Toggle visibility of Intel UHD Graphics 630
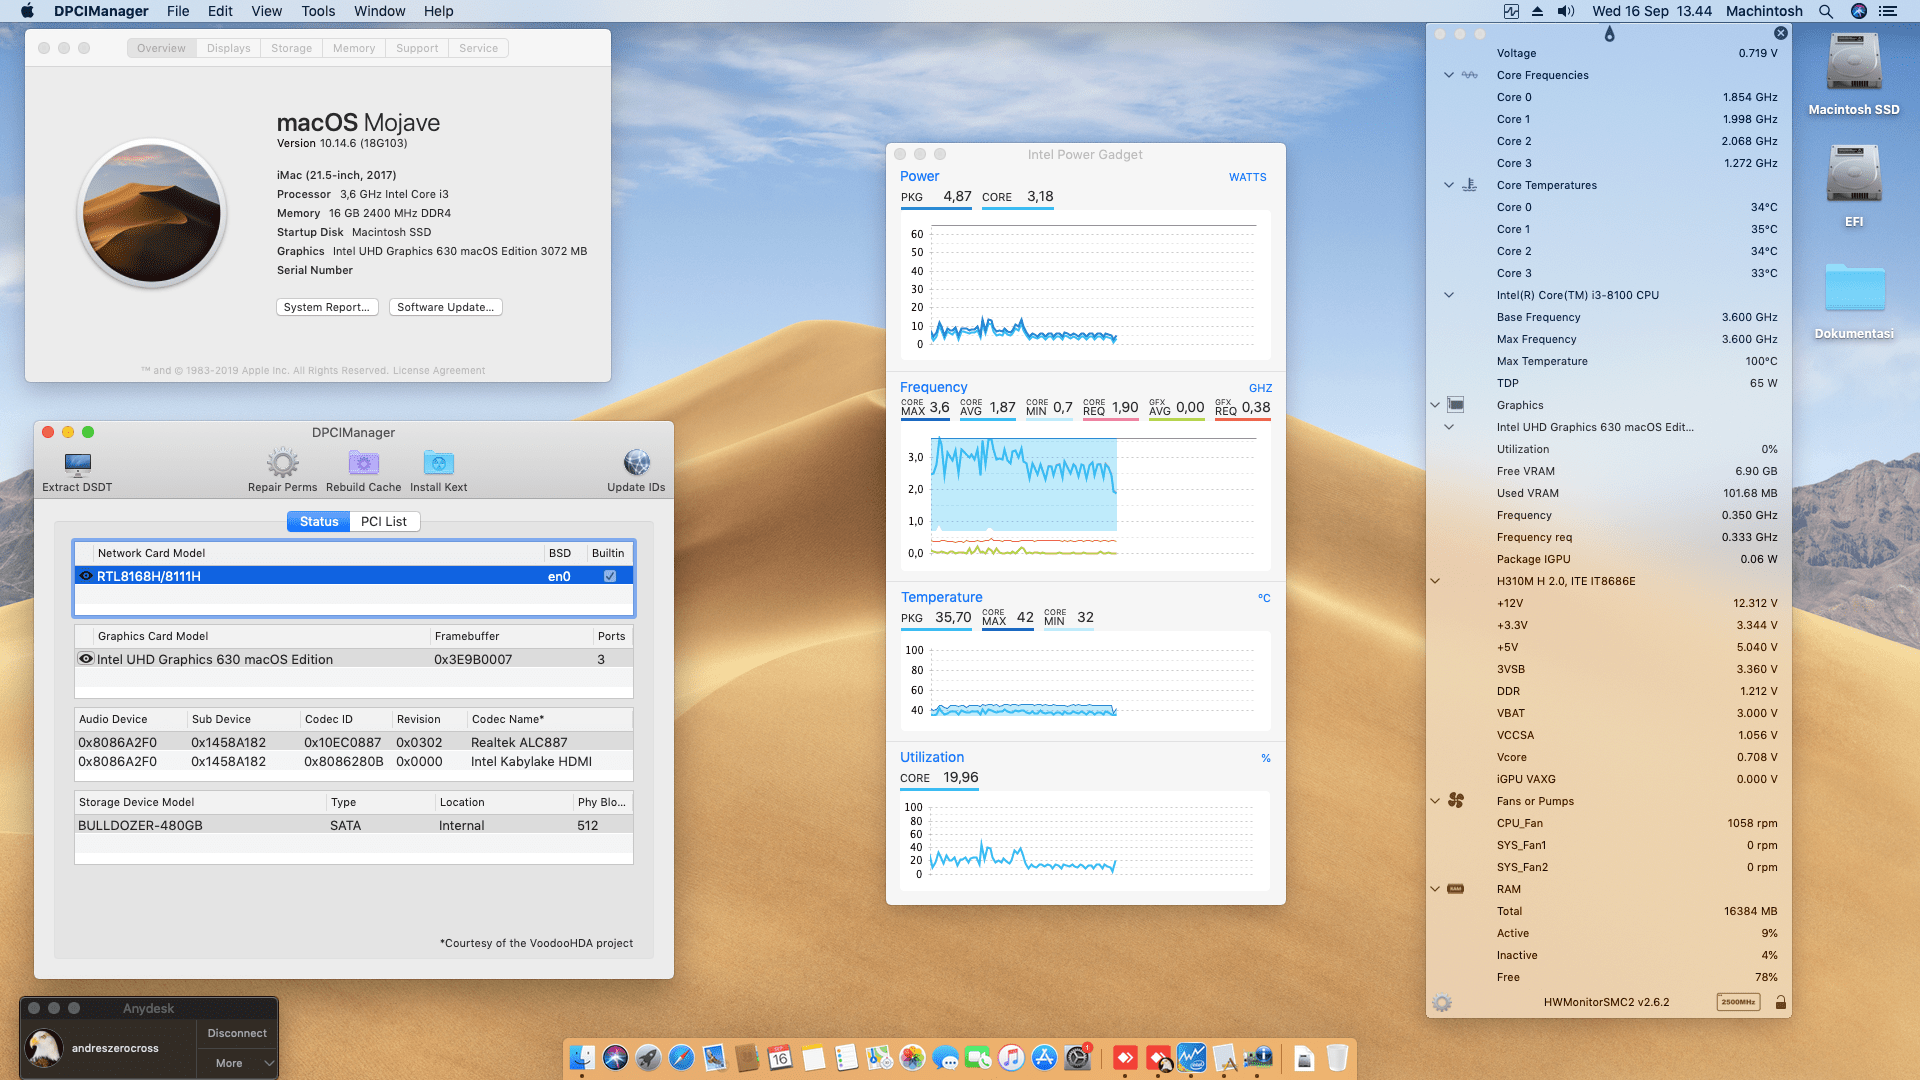The image size is (1920, 1080). coord(86,658)
